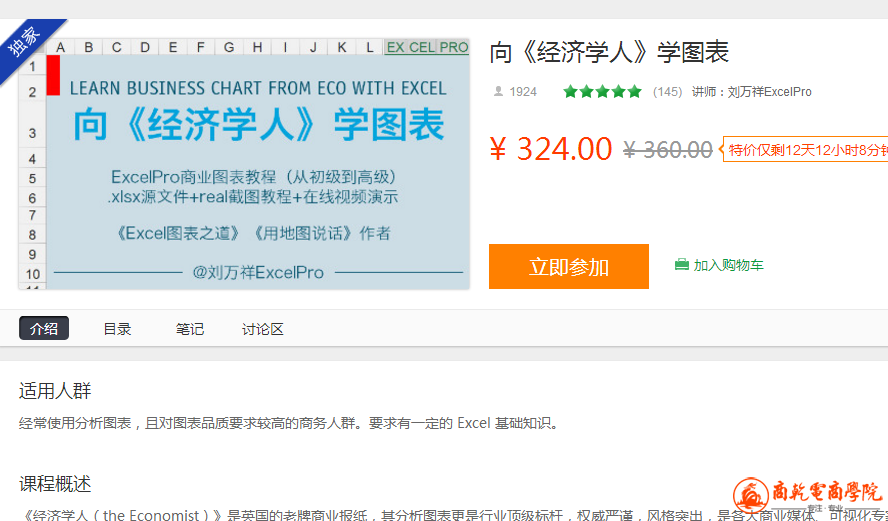Click the 立即参加 orange button
888x521 pixels.
(569, 267)
